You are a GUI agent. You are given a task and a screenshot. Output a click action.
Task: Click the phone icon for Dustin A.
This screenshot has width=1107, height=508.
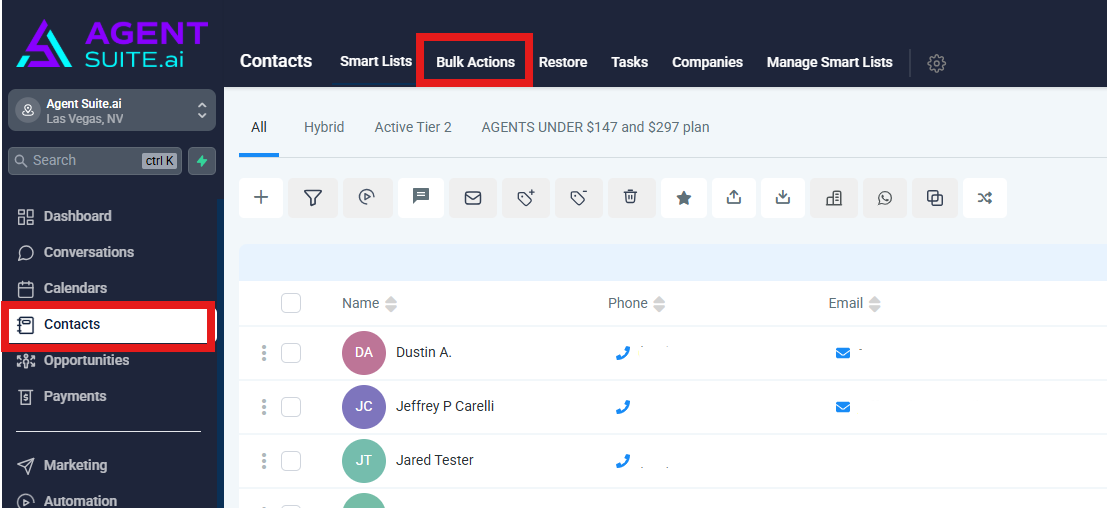623,353
